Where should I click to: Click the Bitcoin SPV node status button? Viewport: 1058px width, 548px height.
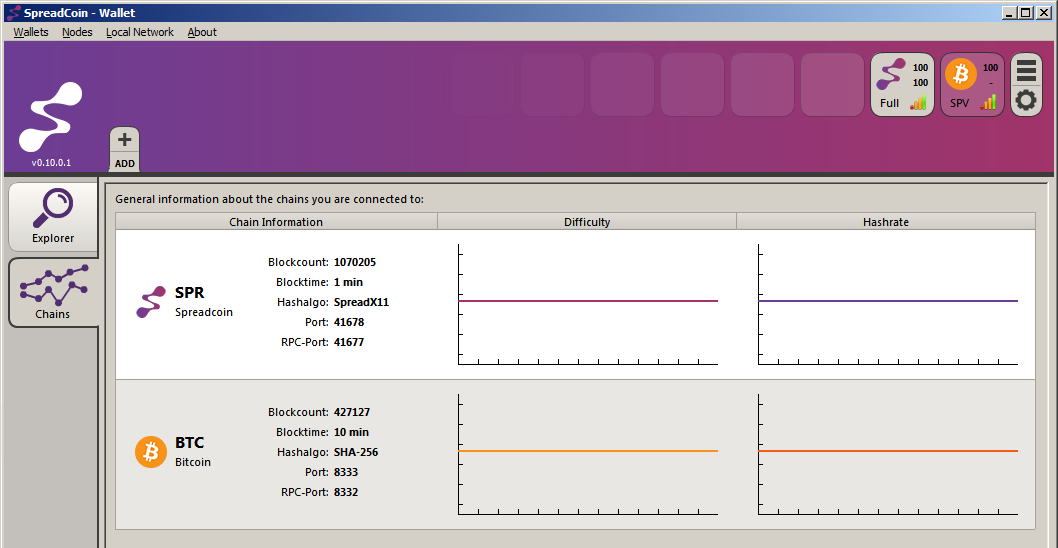[x=972, y=85]
